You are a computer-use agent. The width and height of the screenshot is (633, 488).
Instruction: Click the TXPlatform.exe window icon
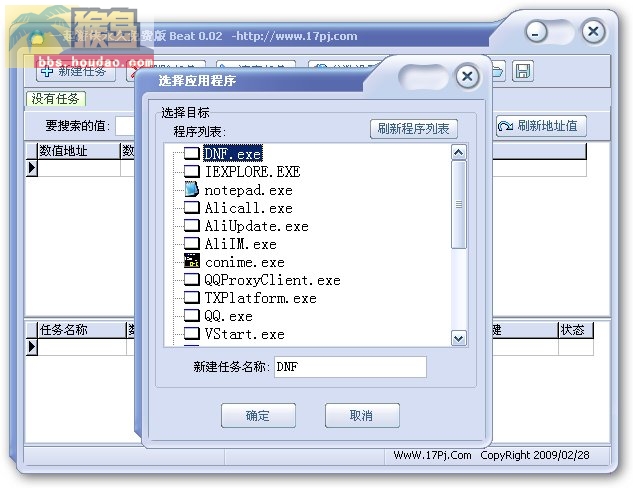pyautogui.click(x=192, y=297)
